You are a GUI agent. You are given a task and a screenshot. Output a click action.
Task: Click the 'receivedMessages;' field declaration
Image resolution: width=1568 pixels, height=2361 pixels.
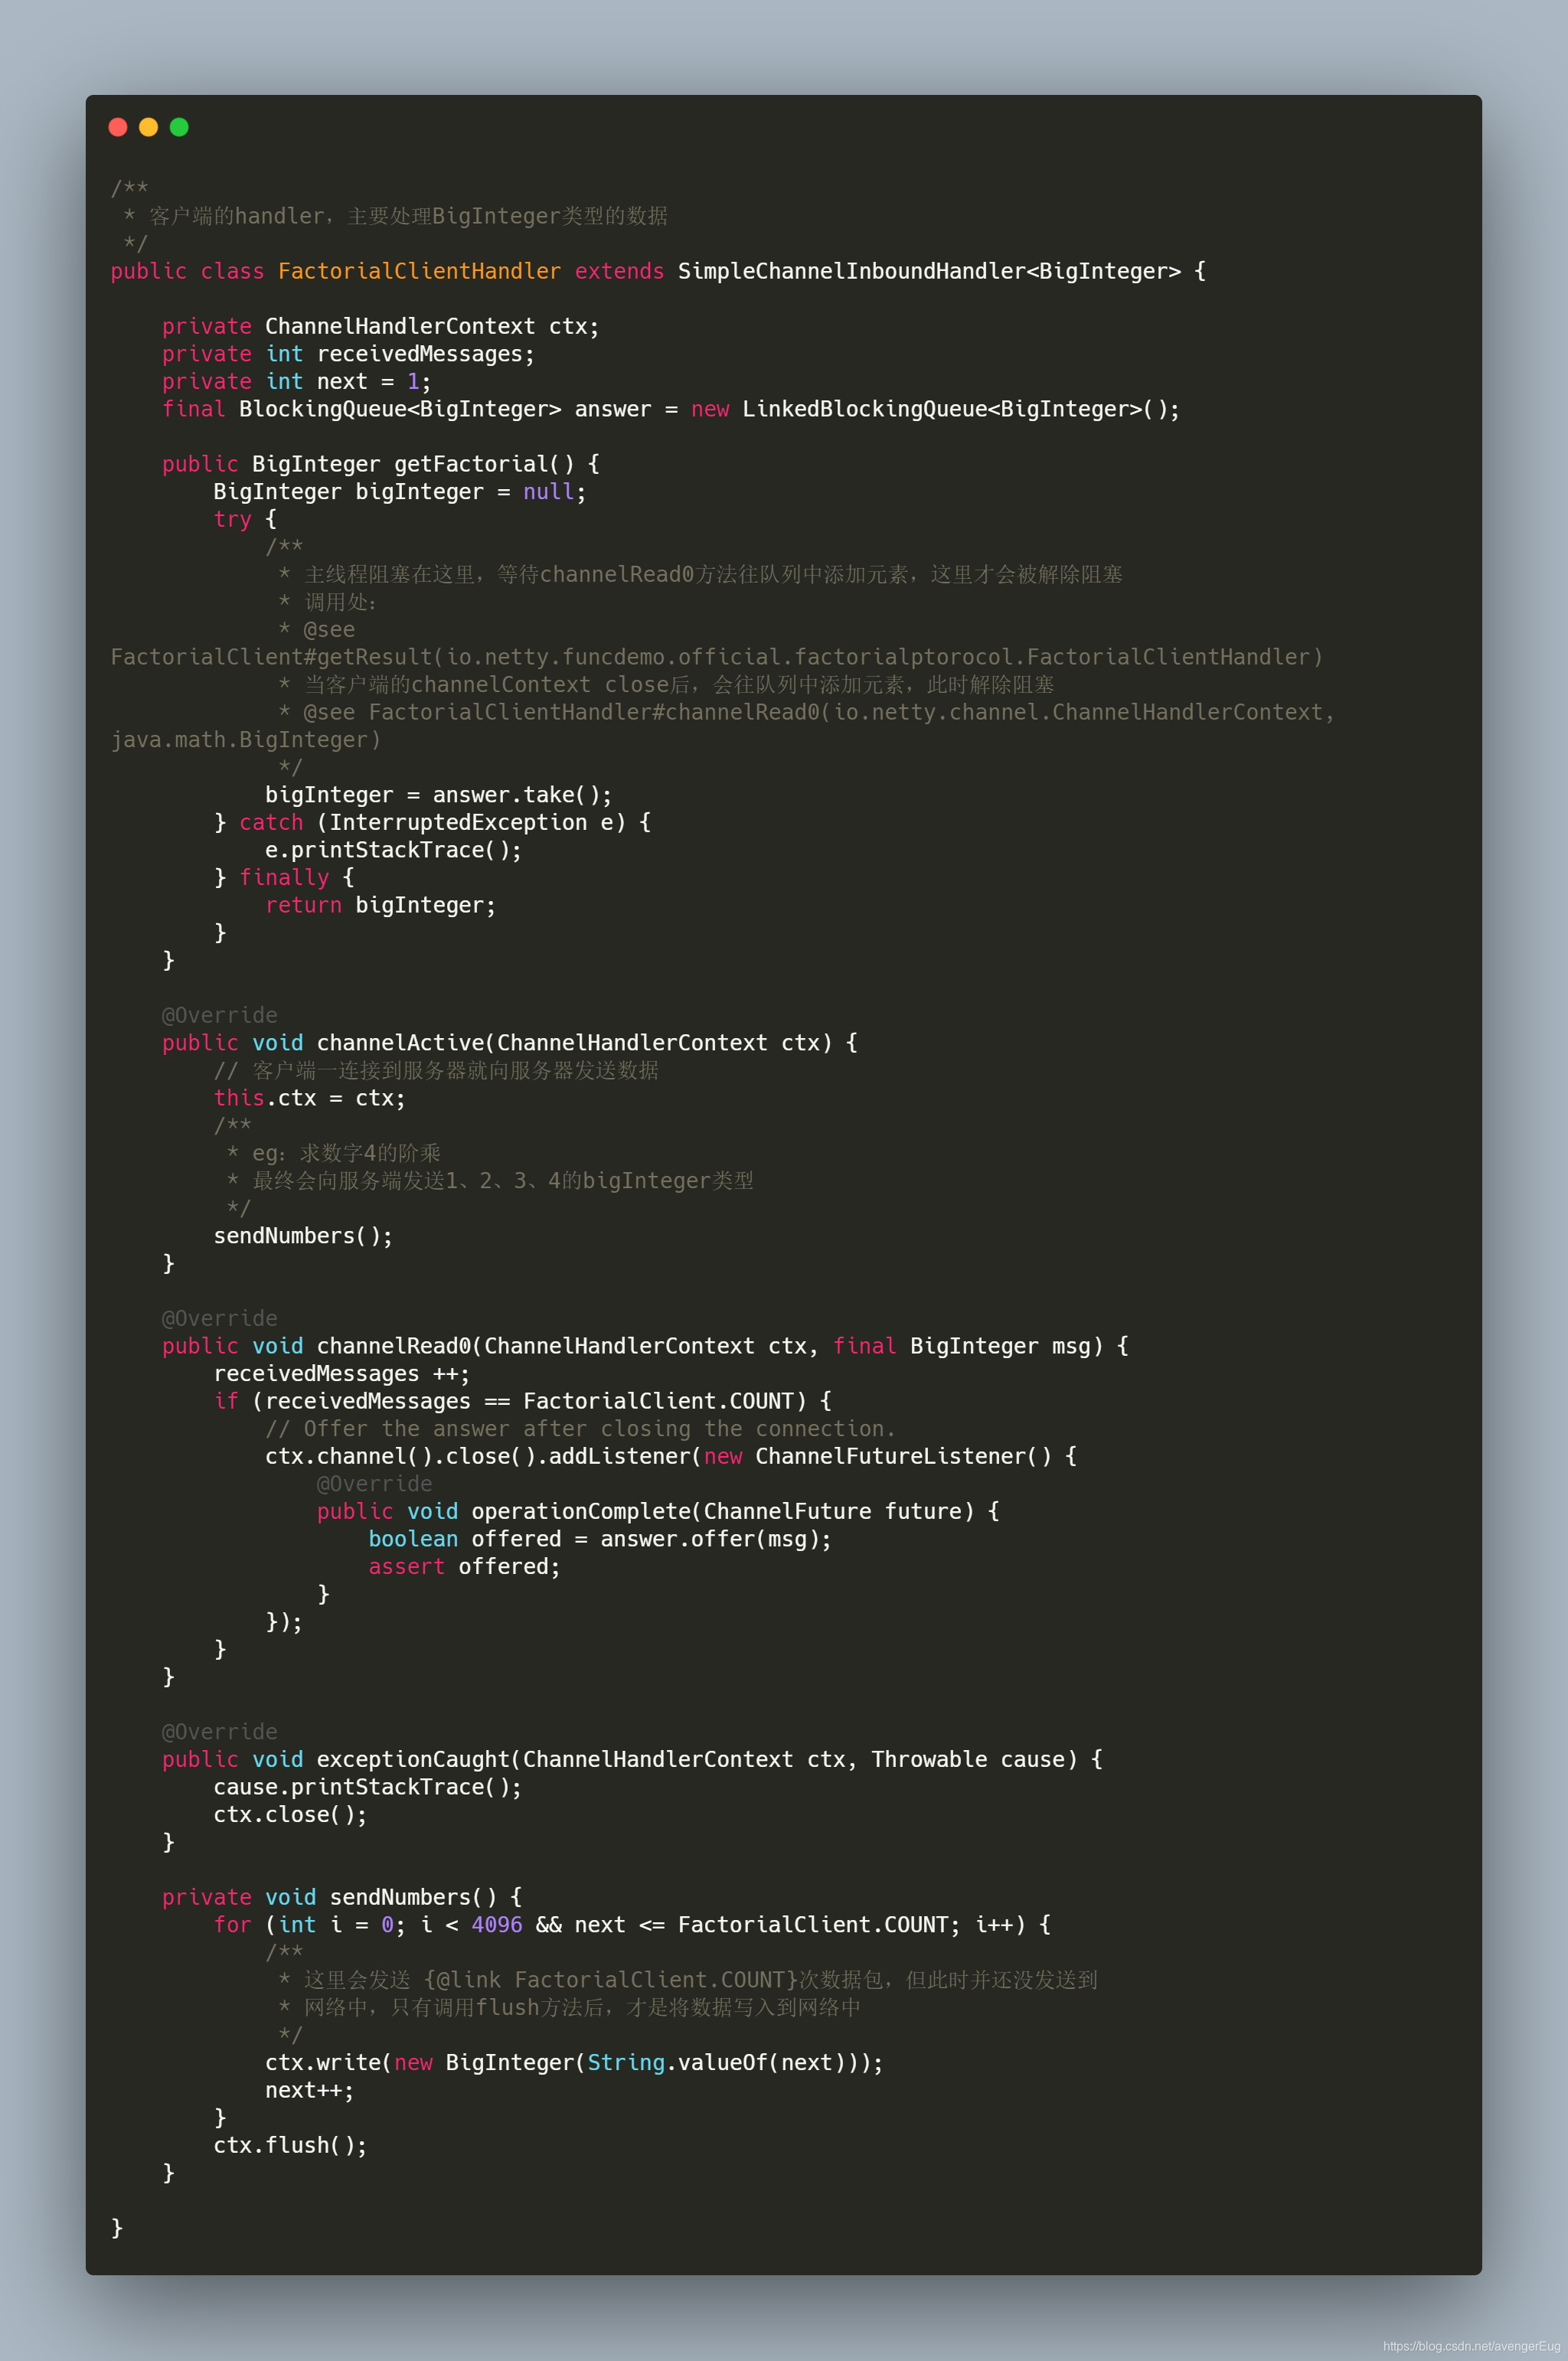tap(425, 354)
